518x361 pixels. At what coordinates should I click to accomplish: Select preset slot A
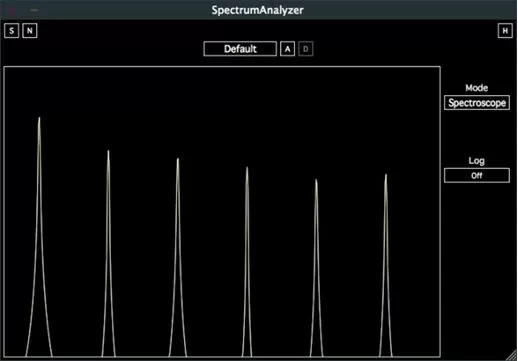pyautogui.click(x=287, y=49)
